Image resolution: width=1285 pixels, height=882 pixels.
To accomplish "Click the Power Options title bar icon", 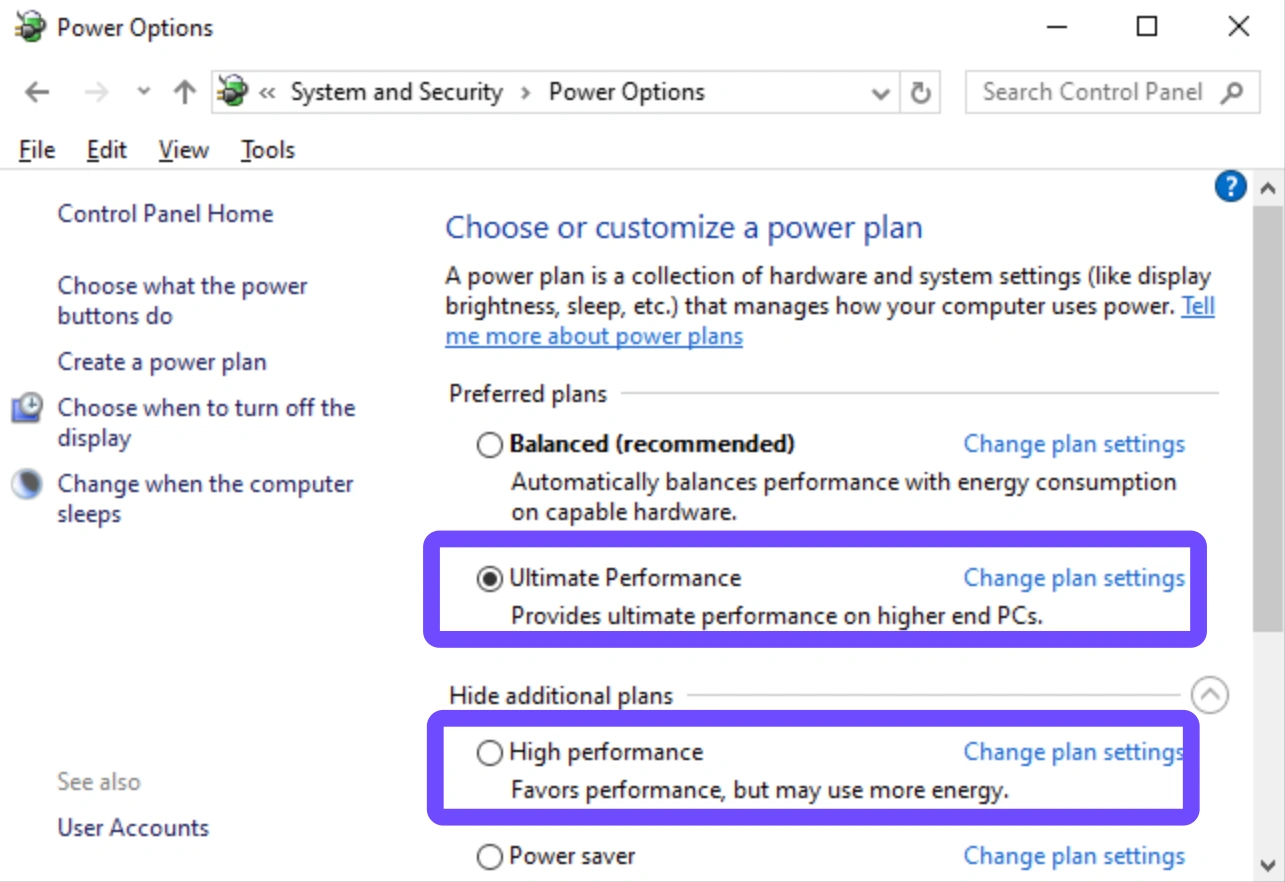I will 30,27.
